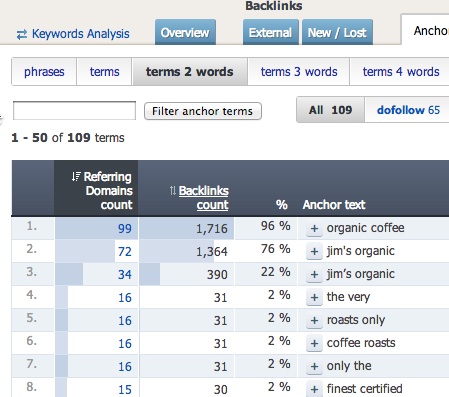
Task: Click the Referring Domains sort icon
Action: (x=76, y=176)
